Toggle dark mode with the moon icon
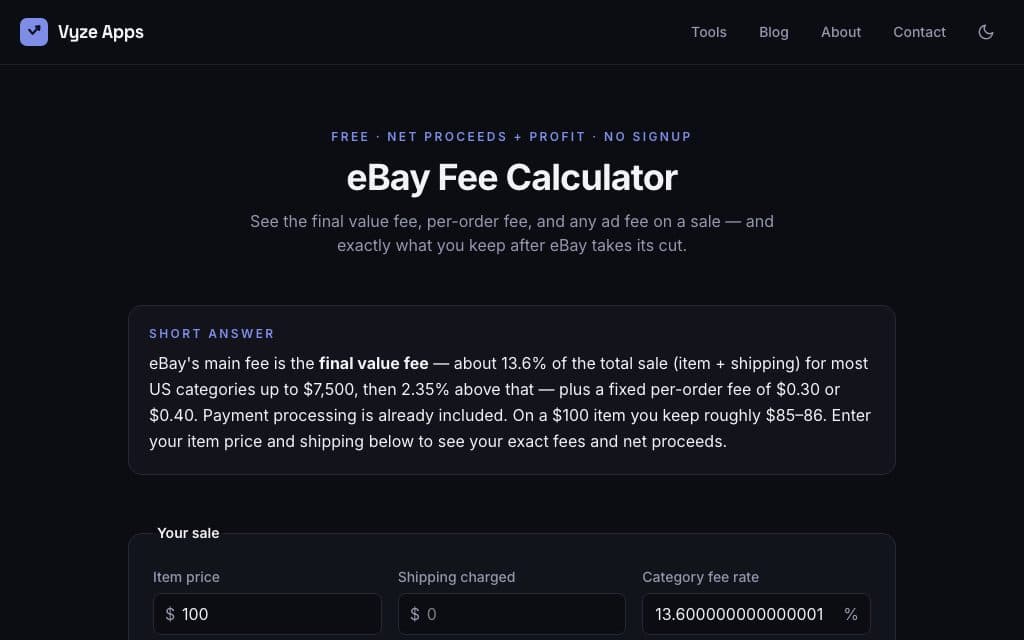The image size is (1024, 640). point(985,32)
